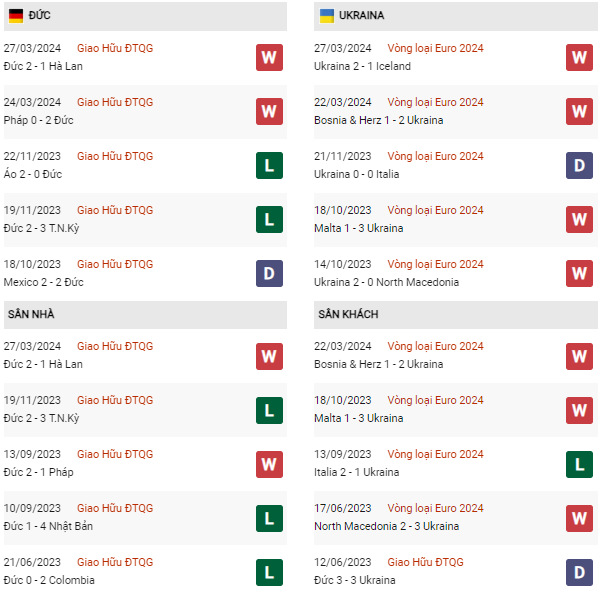
Task: Click D badge for Đức 3 - 3 Ukraina
Action: pyautogui.click(x=580, y=571)
